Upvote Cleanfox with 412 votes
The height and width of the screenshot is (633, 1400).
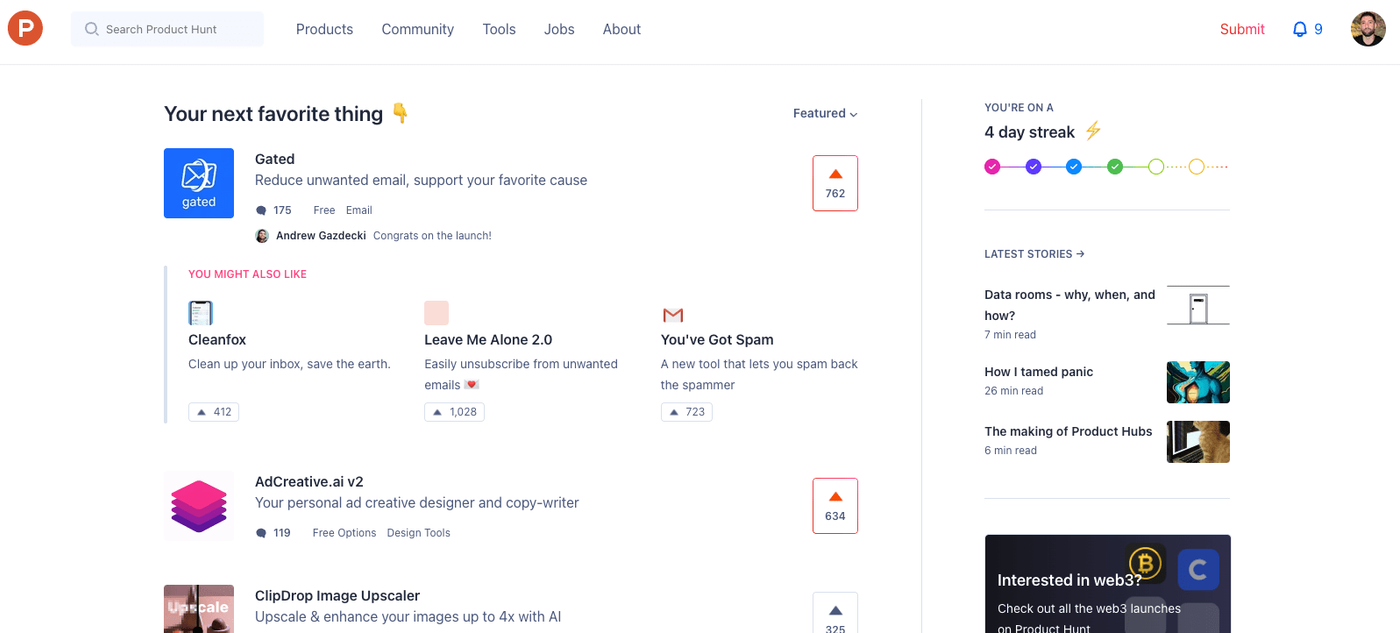(x=214, y=412)
